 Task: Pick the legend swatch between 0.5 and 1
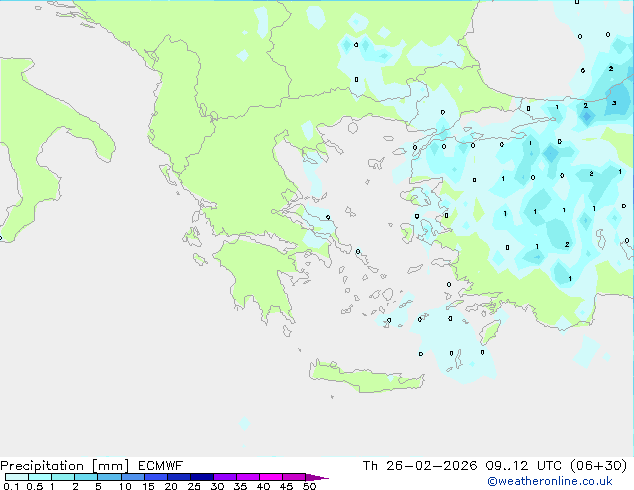40,477
